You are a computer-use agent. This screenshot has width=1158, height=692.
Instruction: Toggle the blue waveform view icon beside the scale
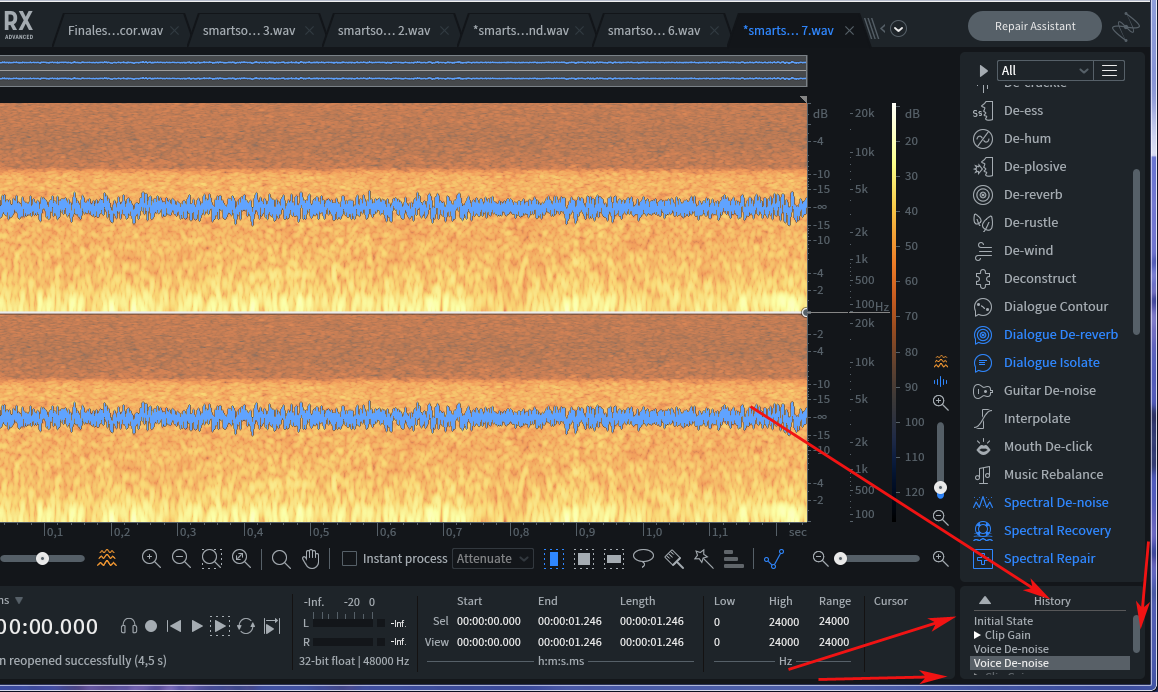940,382
